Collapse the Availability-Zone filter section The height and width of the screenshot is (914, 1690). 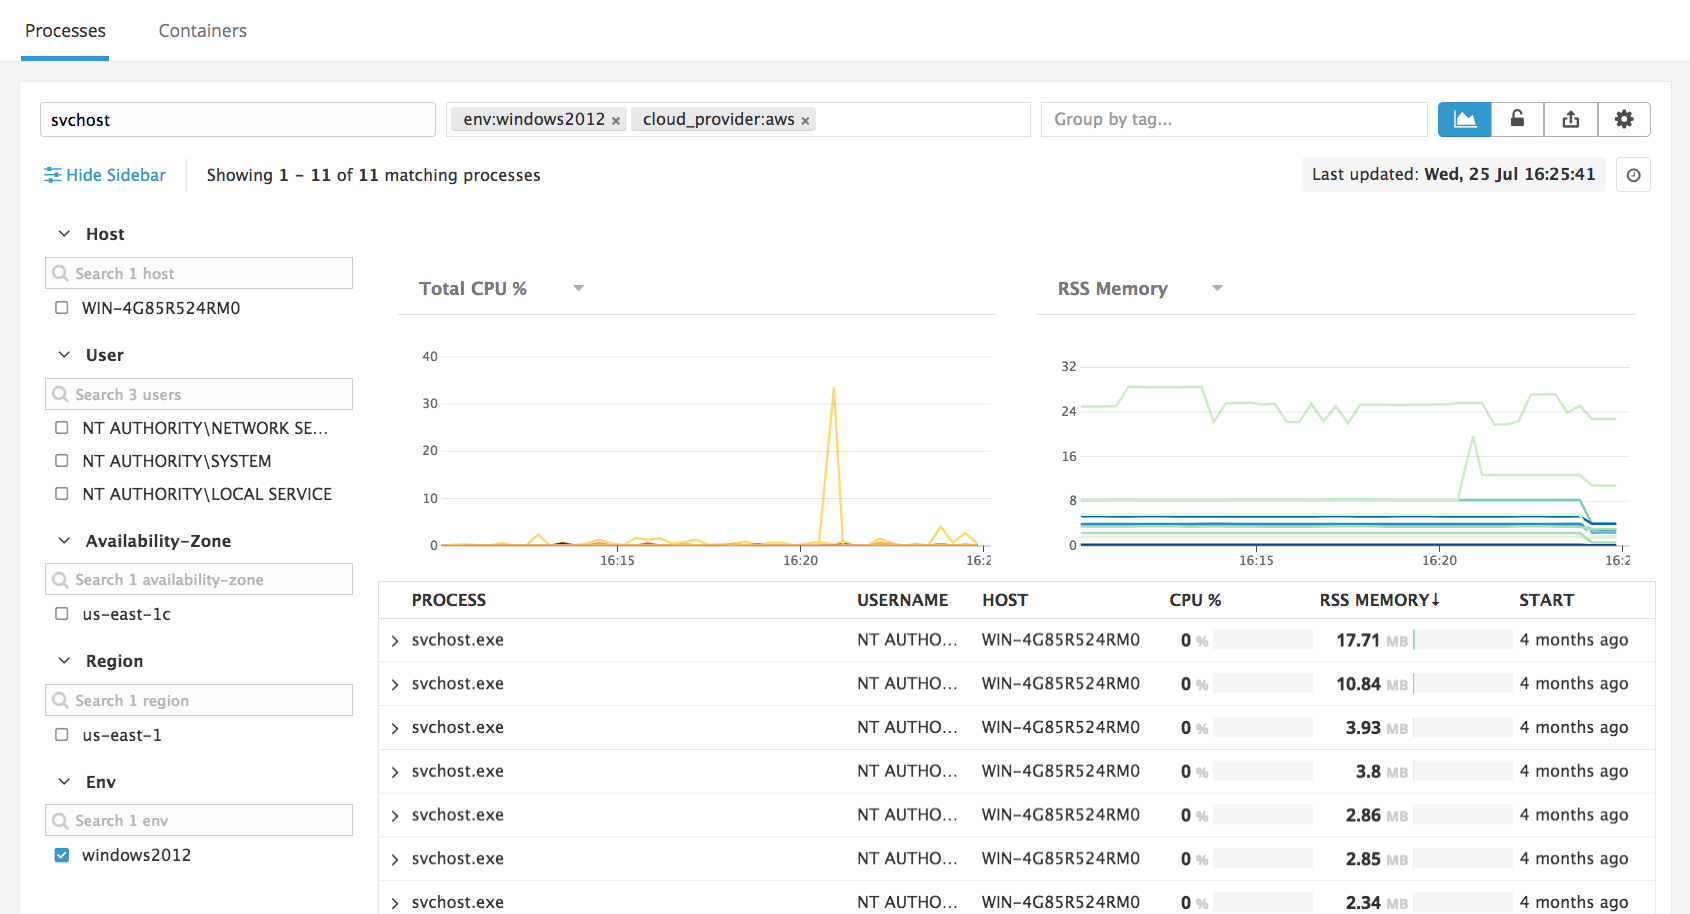pyautogui.click(x=63, y=540)
